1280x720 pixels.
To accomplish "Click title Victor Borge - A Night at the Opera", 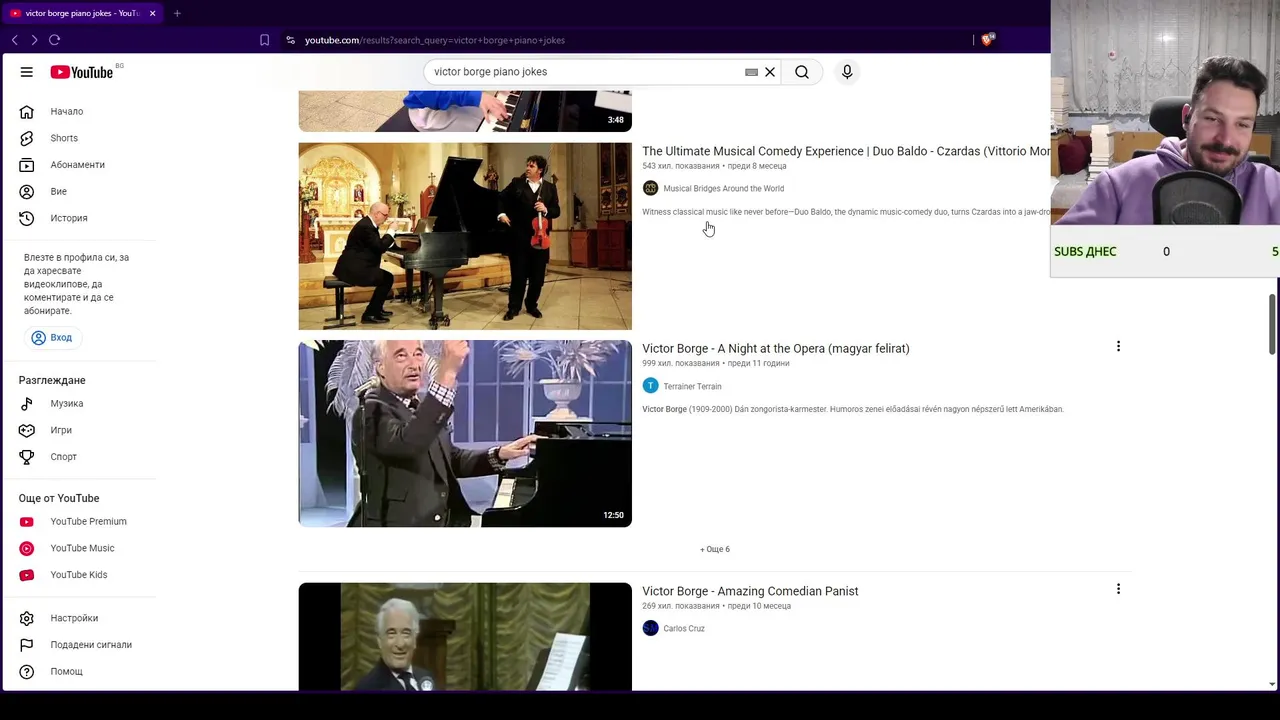I will 776,349.
